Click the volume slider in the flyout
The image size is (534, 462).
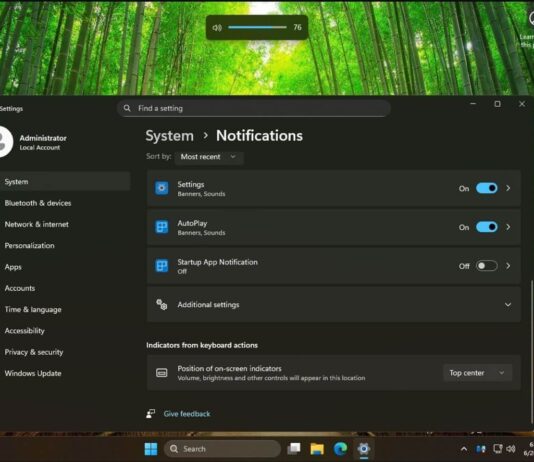point(257,27)
